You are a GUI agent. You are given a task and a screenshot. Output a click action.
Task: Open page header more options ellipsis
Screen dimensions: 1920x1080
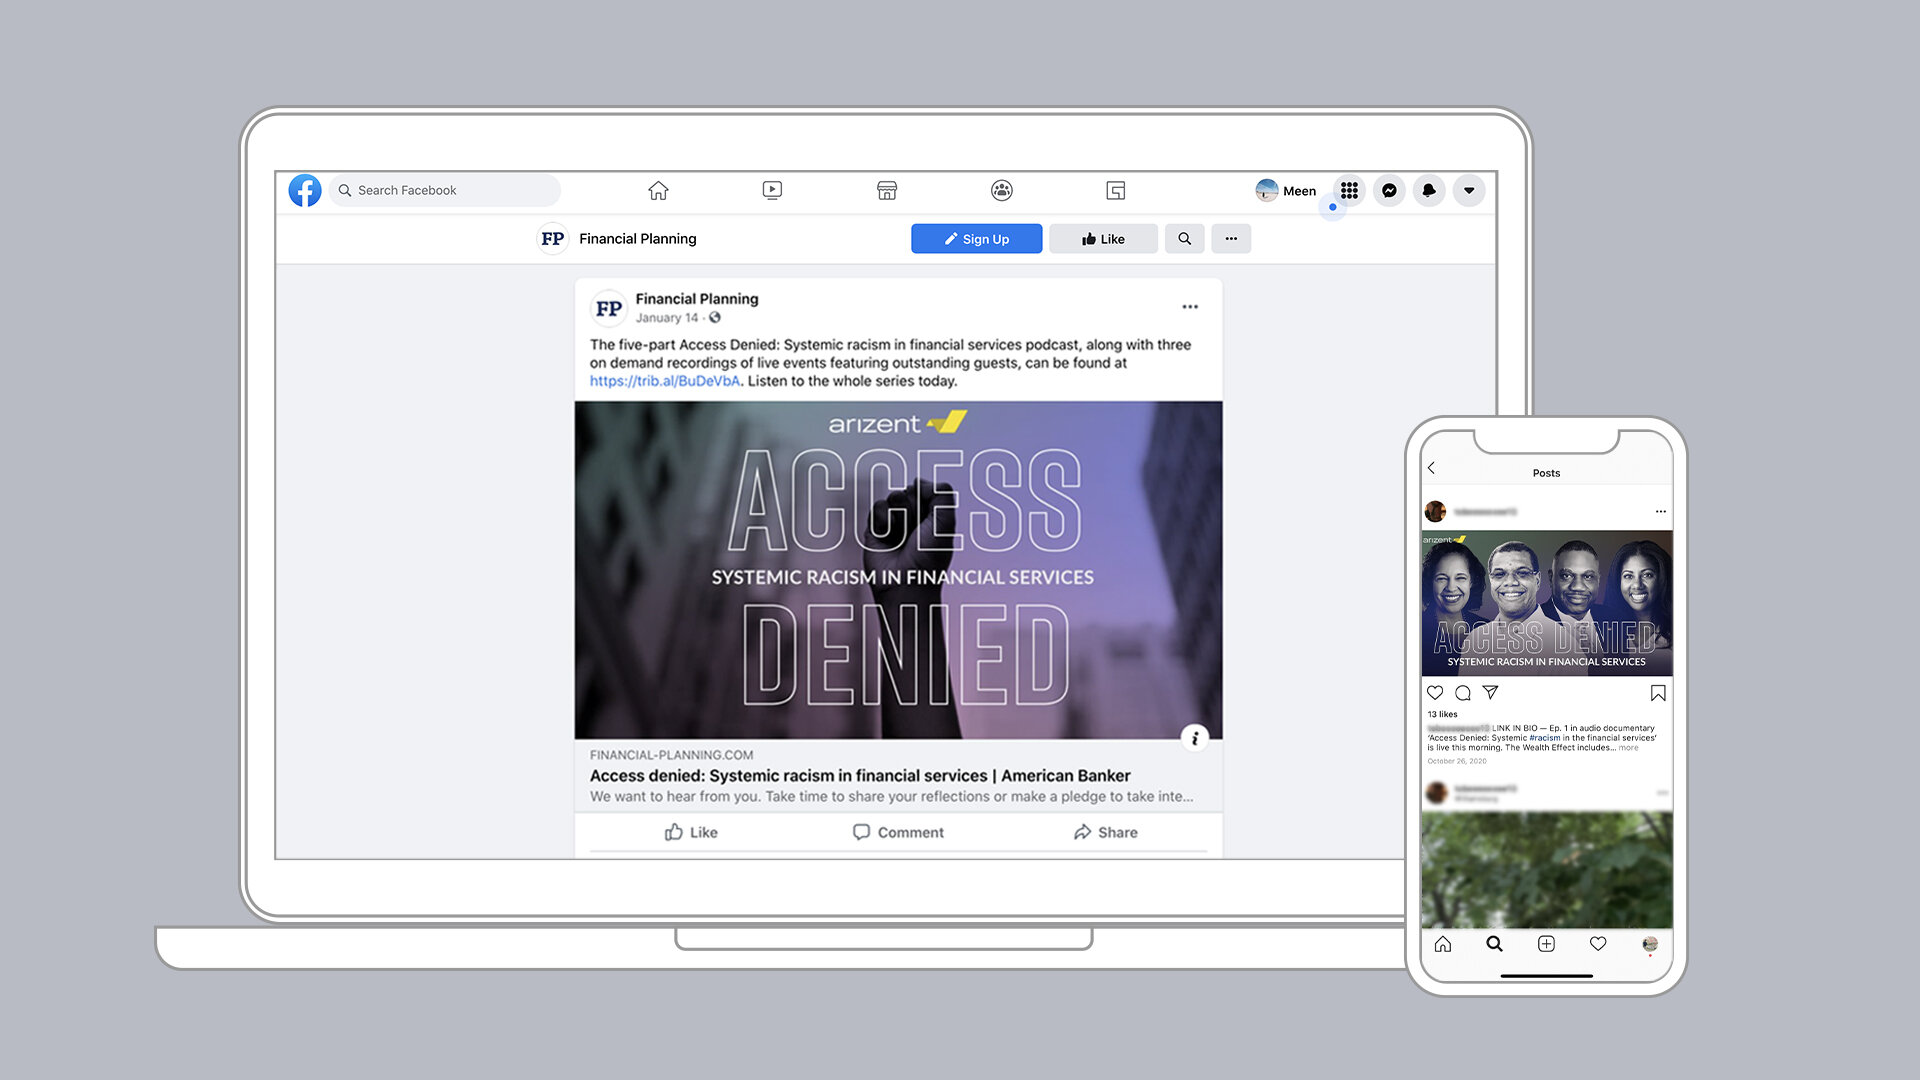(x=1231, y=239)
